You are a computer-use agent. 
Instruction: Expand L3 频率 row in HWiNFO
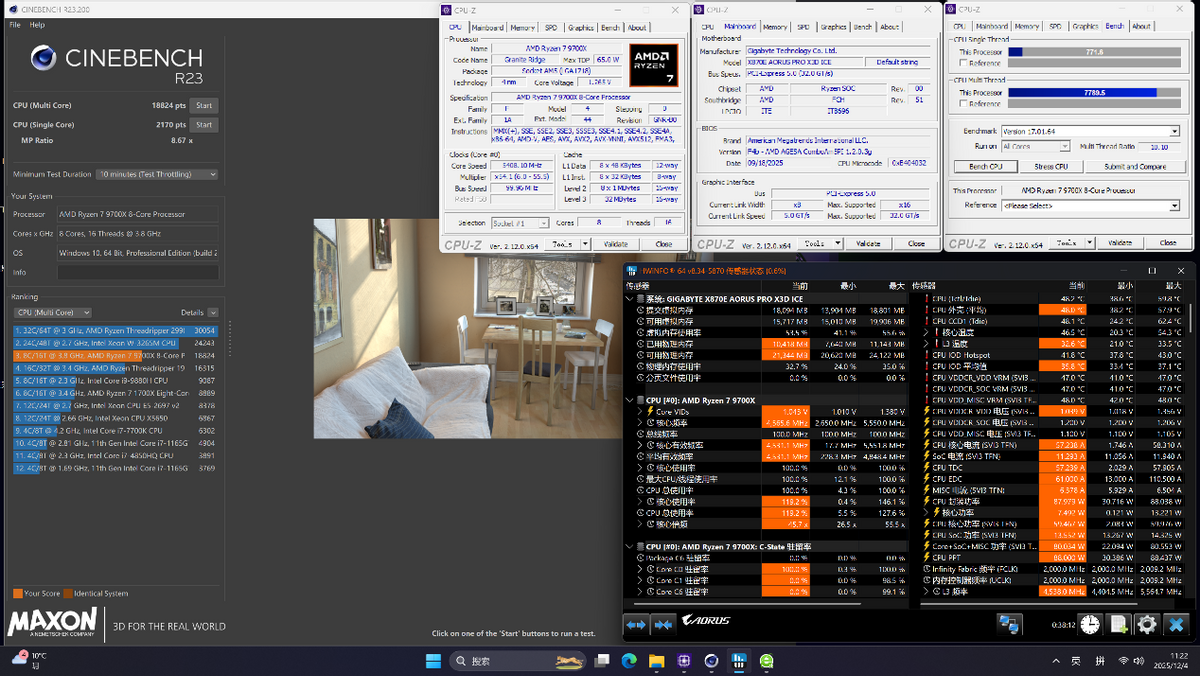pyautogui.click(x=927, y=591)
